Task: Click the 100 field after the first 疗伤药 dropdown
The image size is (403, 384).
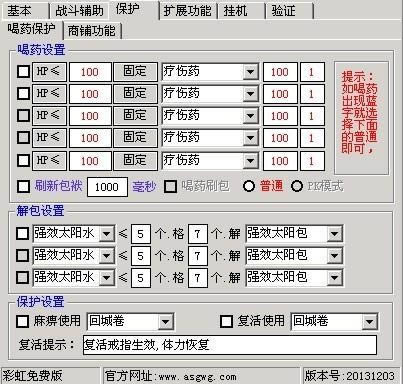Action: 280,72
